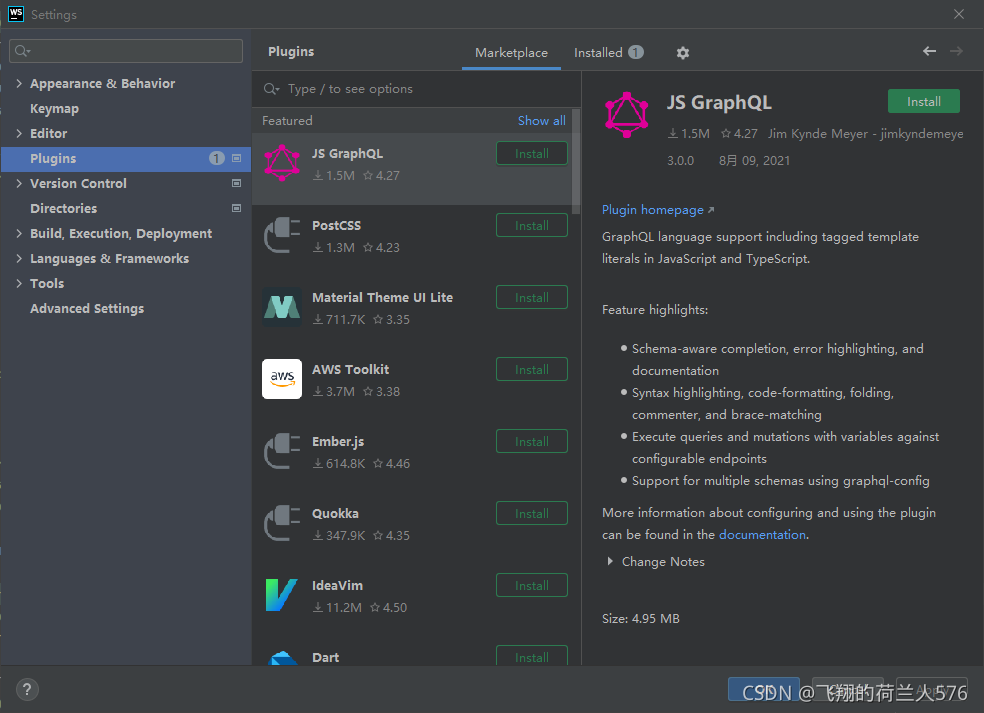The width and height of the screenshot is (984, 713).
Task: Click the PostCSS plugin icon
Action: [282, 235]
